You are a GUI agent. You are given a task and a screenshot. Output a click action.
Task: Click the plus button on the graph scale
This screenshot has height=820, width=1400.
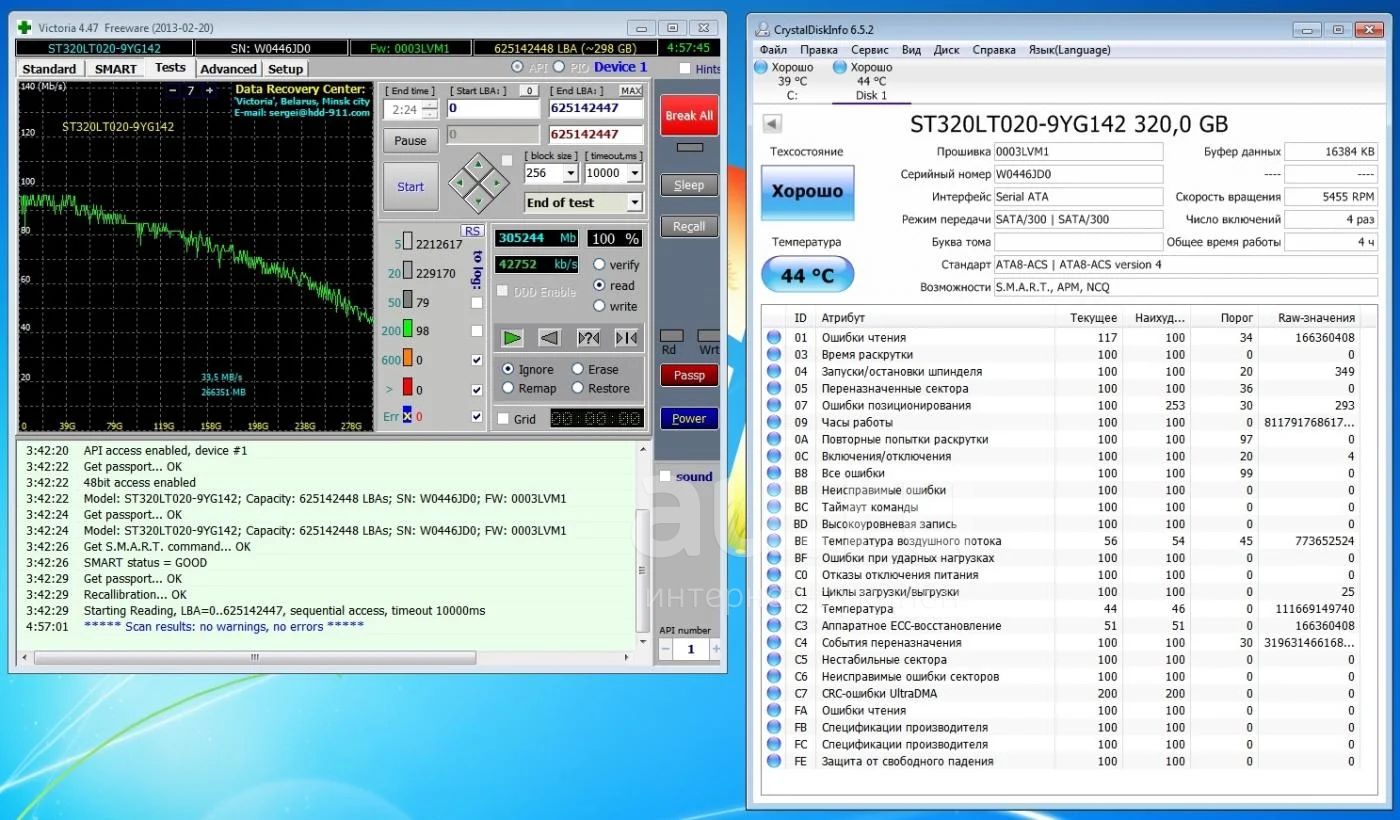coord(208,91)
